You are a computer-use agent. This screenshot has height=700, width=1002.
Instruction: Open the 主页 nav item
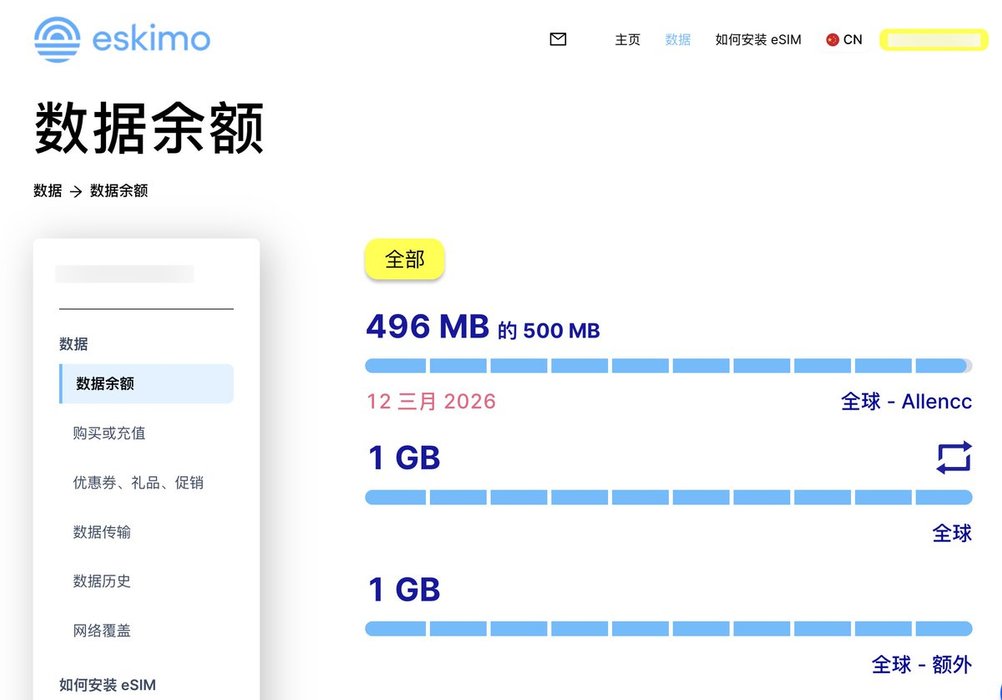coord(628,40)
